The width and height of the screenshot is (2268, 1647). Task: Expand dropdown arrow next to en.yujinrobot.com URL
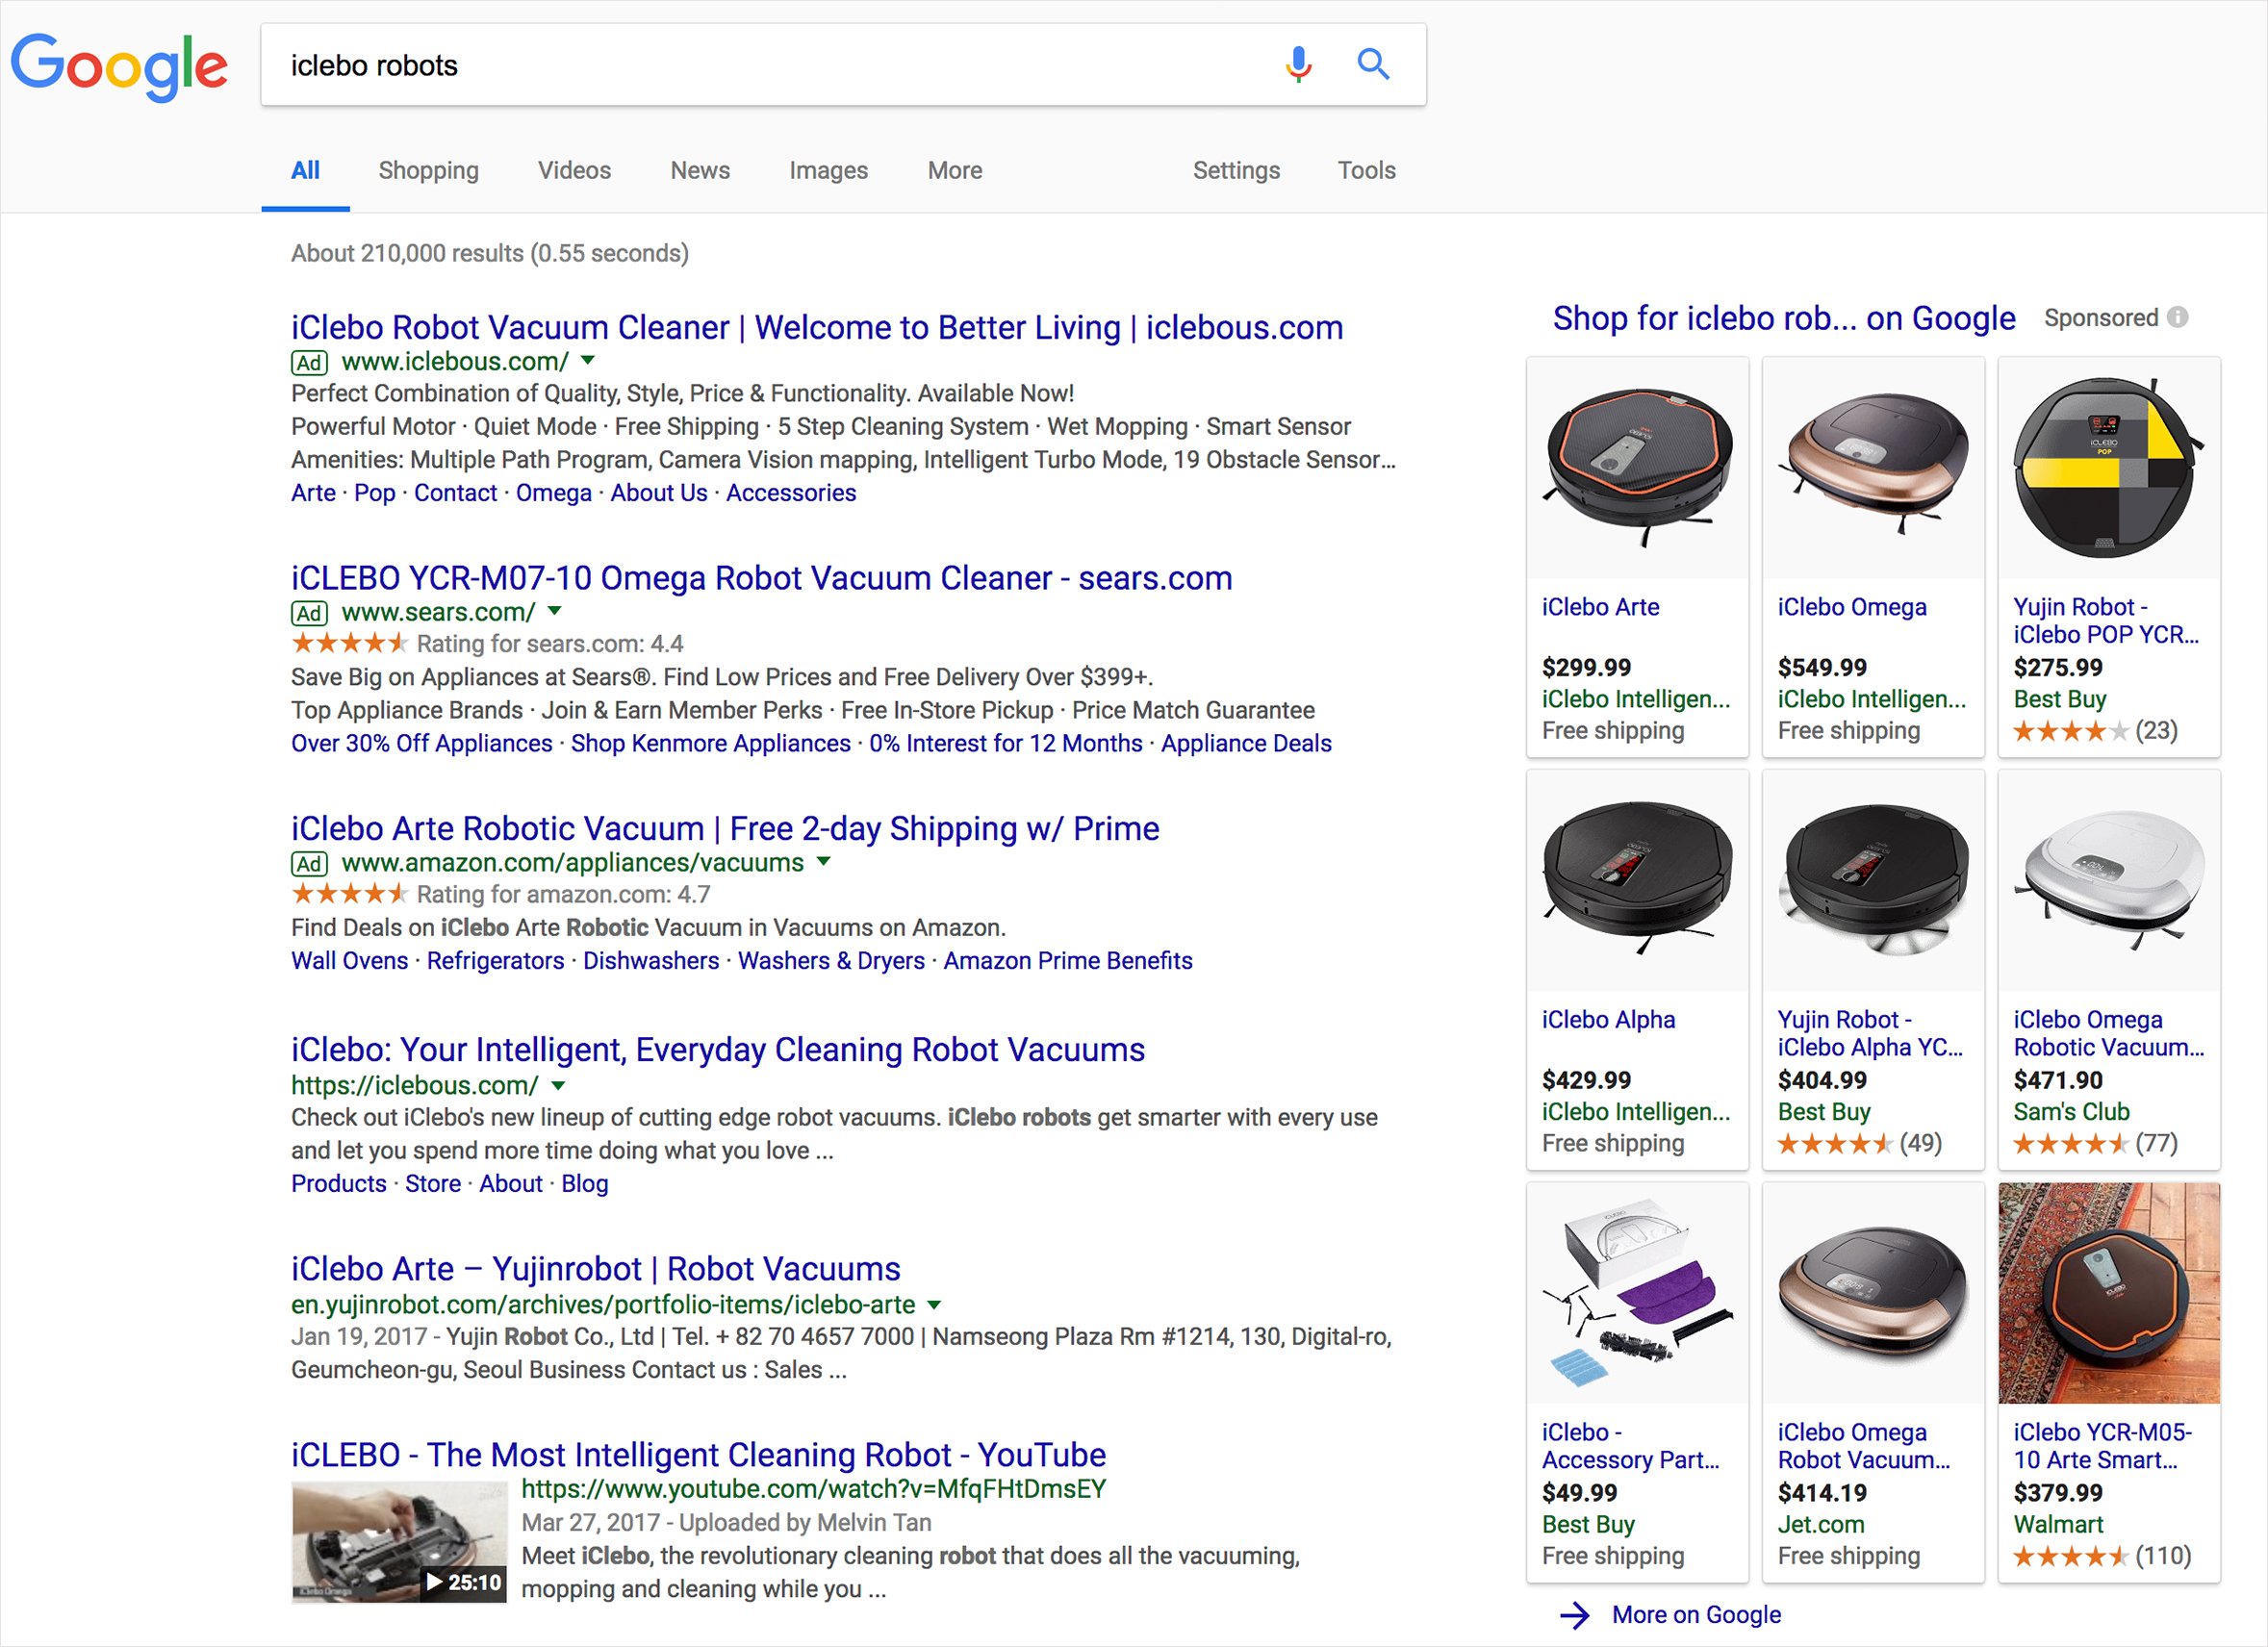934,1304
